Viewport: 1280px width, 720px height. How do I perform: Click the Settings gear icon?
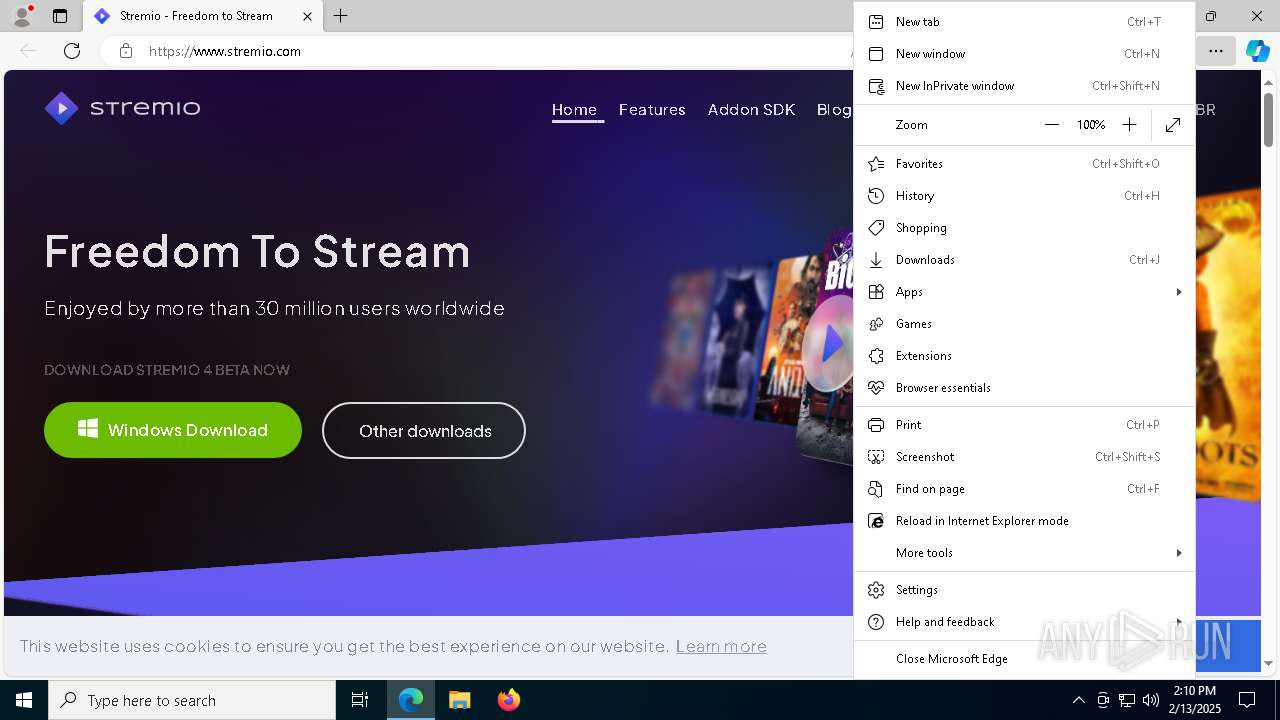coord(876,590)
